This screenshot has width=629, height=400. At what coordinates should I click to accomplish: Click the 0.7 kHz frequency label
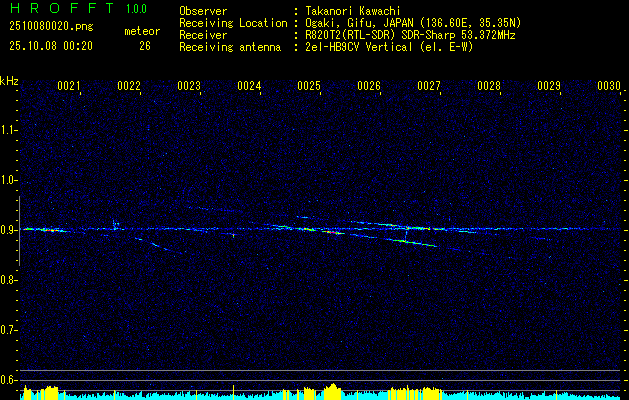click(x=8, y=330)
